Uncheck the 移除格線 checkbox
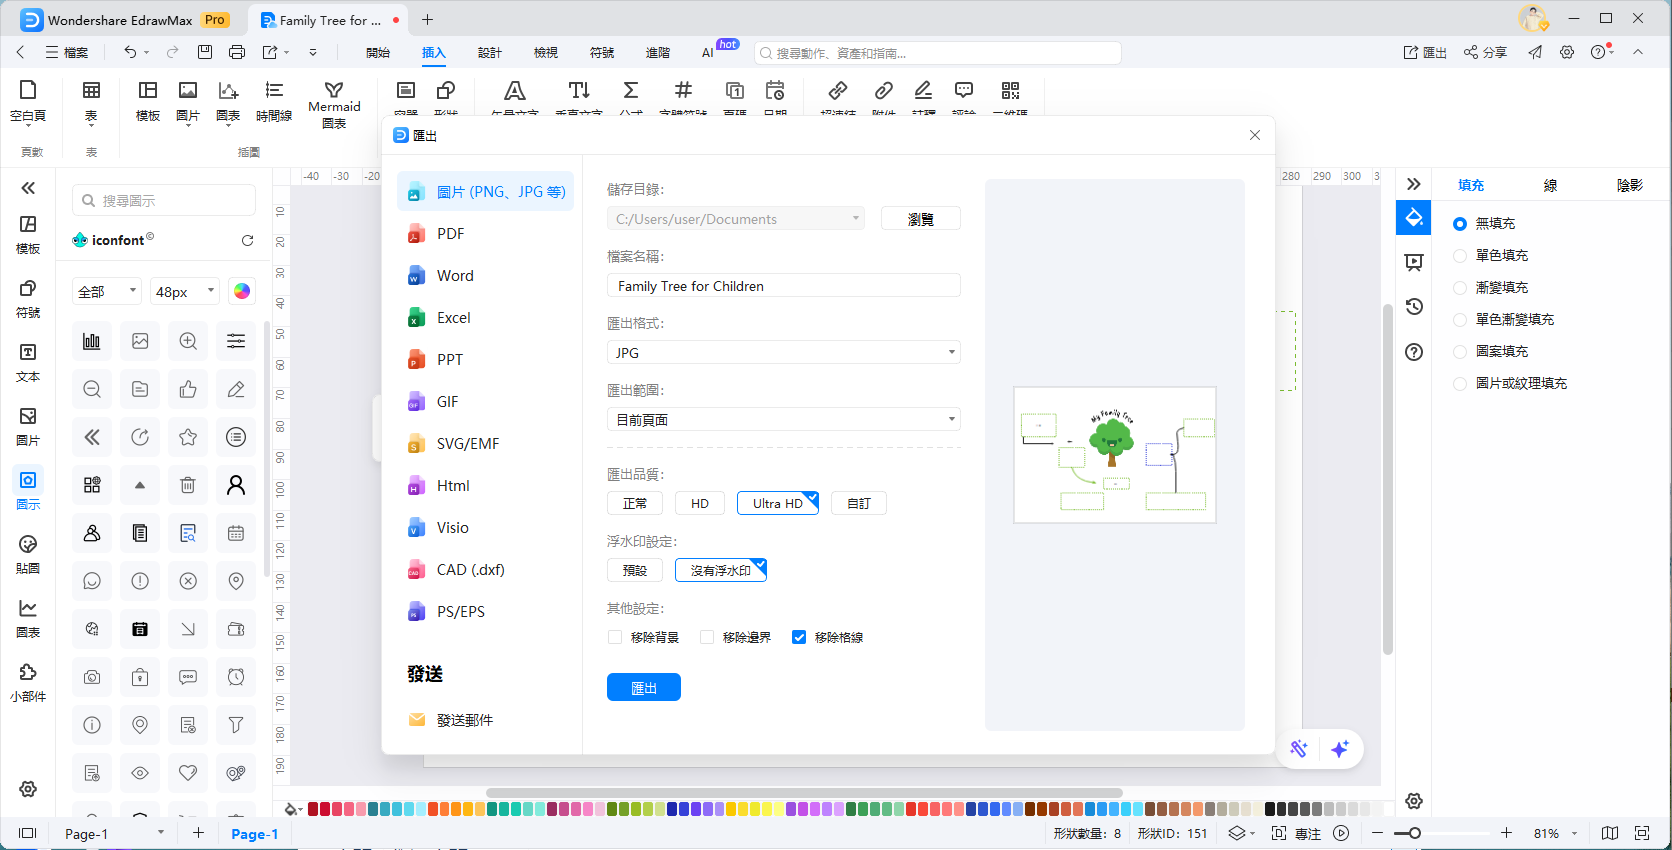Screen dimensions: 1672x850 pyautogui.click(x=799, y=637)
